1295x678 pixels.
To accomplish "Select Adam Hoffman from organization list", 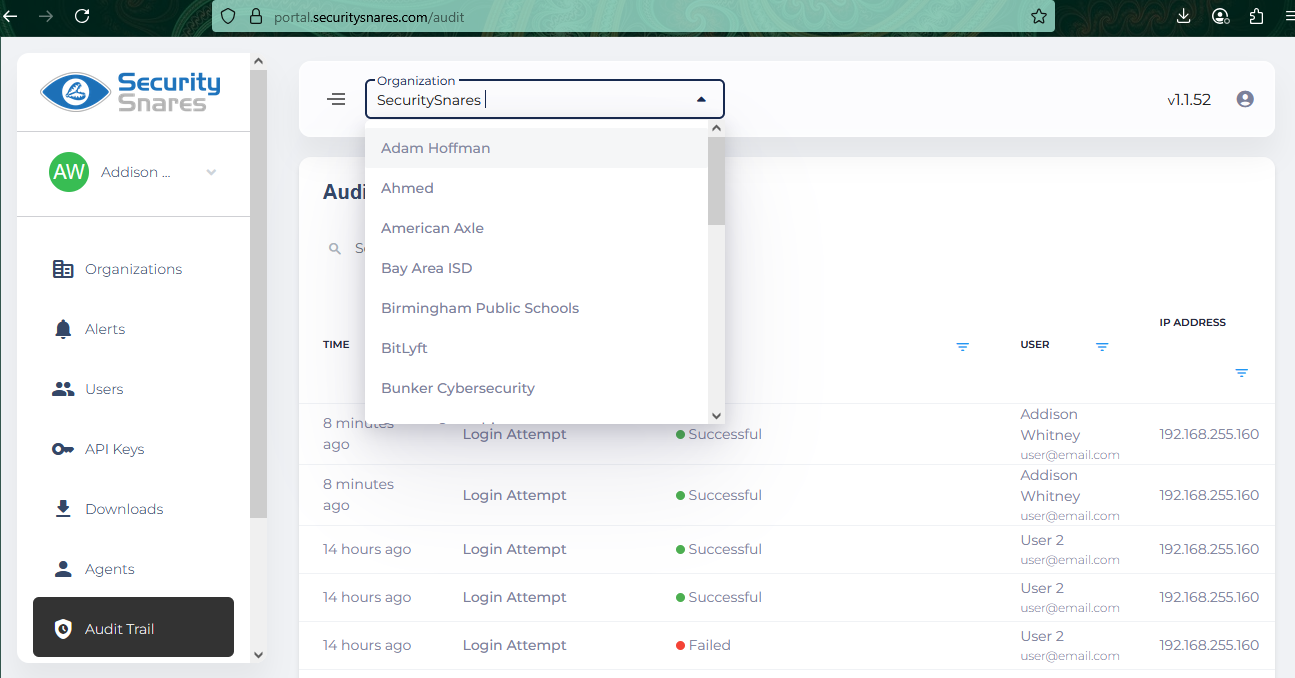I will click(536, 148).
